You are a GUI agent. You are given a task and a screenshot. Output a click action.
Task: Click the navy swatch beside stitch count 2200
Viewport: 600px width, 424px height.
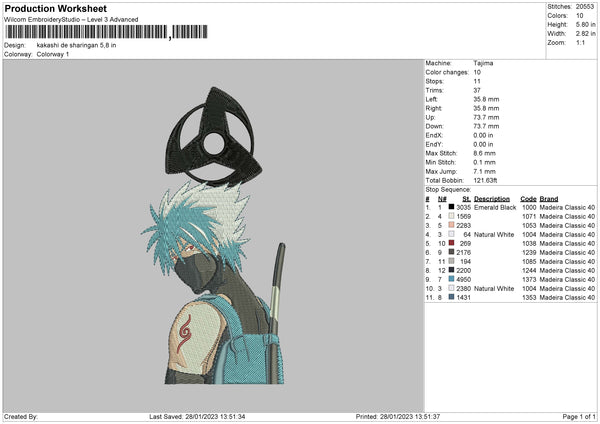coord(451,270)
